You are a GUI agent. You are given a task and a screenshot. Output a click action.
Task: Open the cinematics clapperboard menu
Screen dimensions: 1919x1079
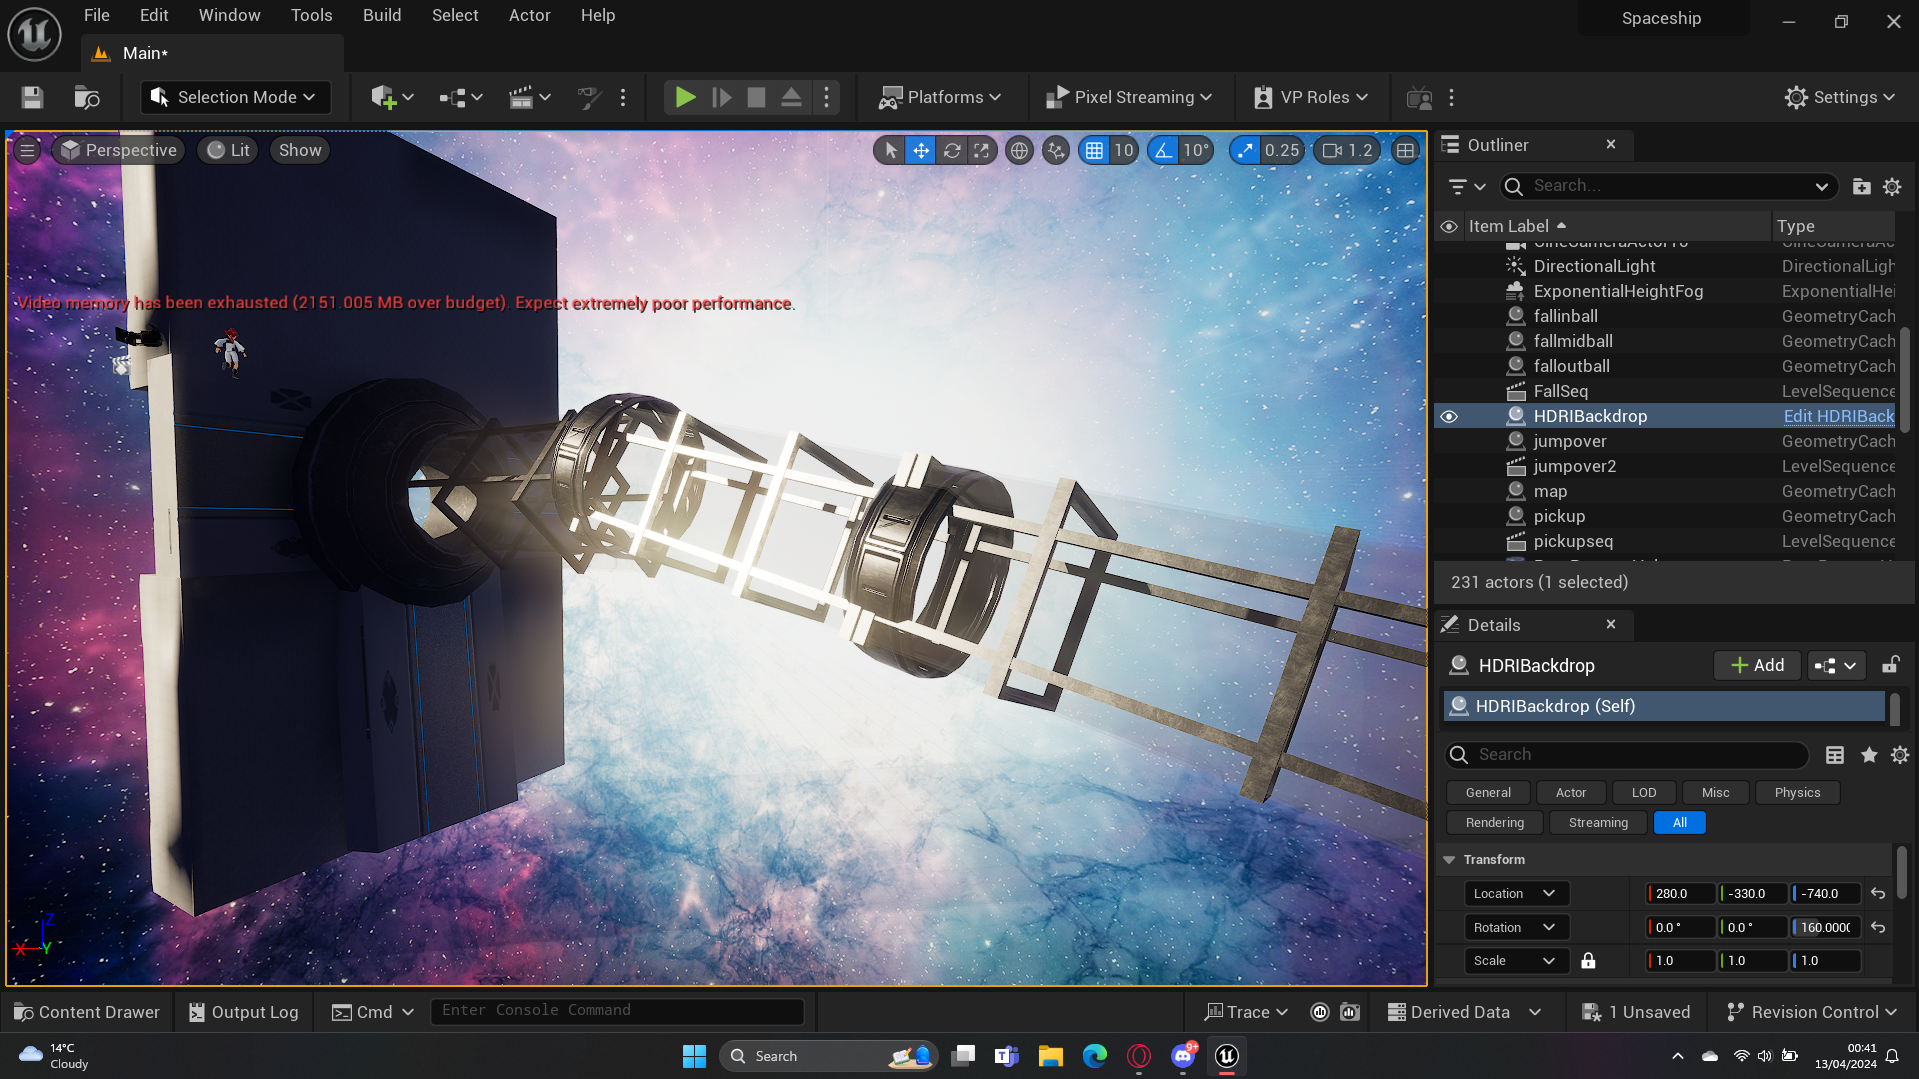pyautogui.click(x=529, y=97)
